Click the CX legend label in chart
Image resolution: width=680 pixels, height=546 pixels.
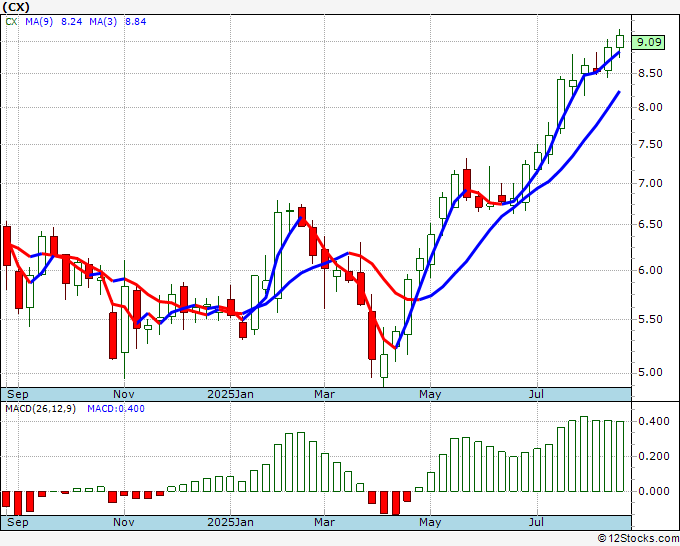(x=11, y=22)
